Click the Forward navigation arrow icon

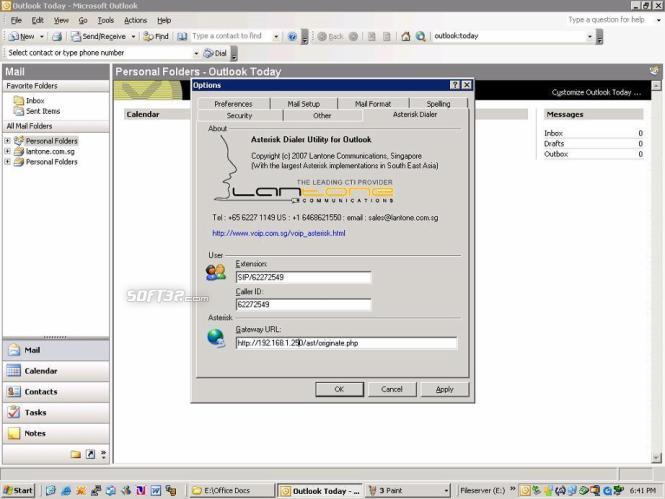click(x=353, y=36)
